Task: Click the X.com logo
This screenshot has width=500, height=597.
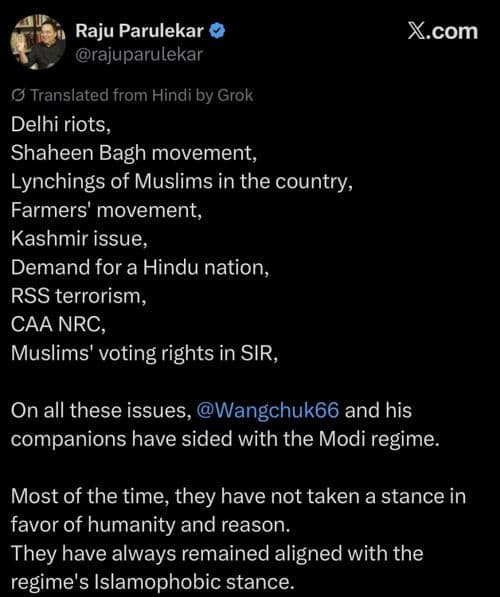Action: click(443, 31)
